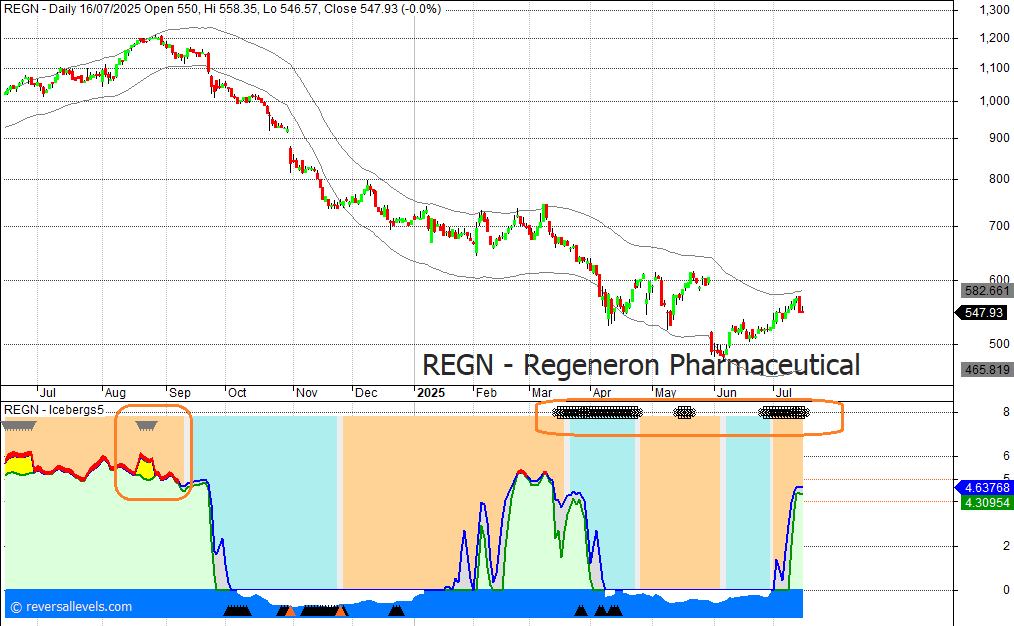This screenshot has width=1014, height=626.
Task: Click the green 4.30954 indicator value tag
Action: click(x=987, y=502)
